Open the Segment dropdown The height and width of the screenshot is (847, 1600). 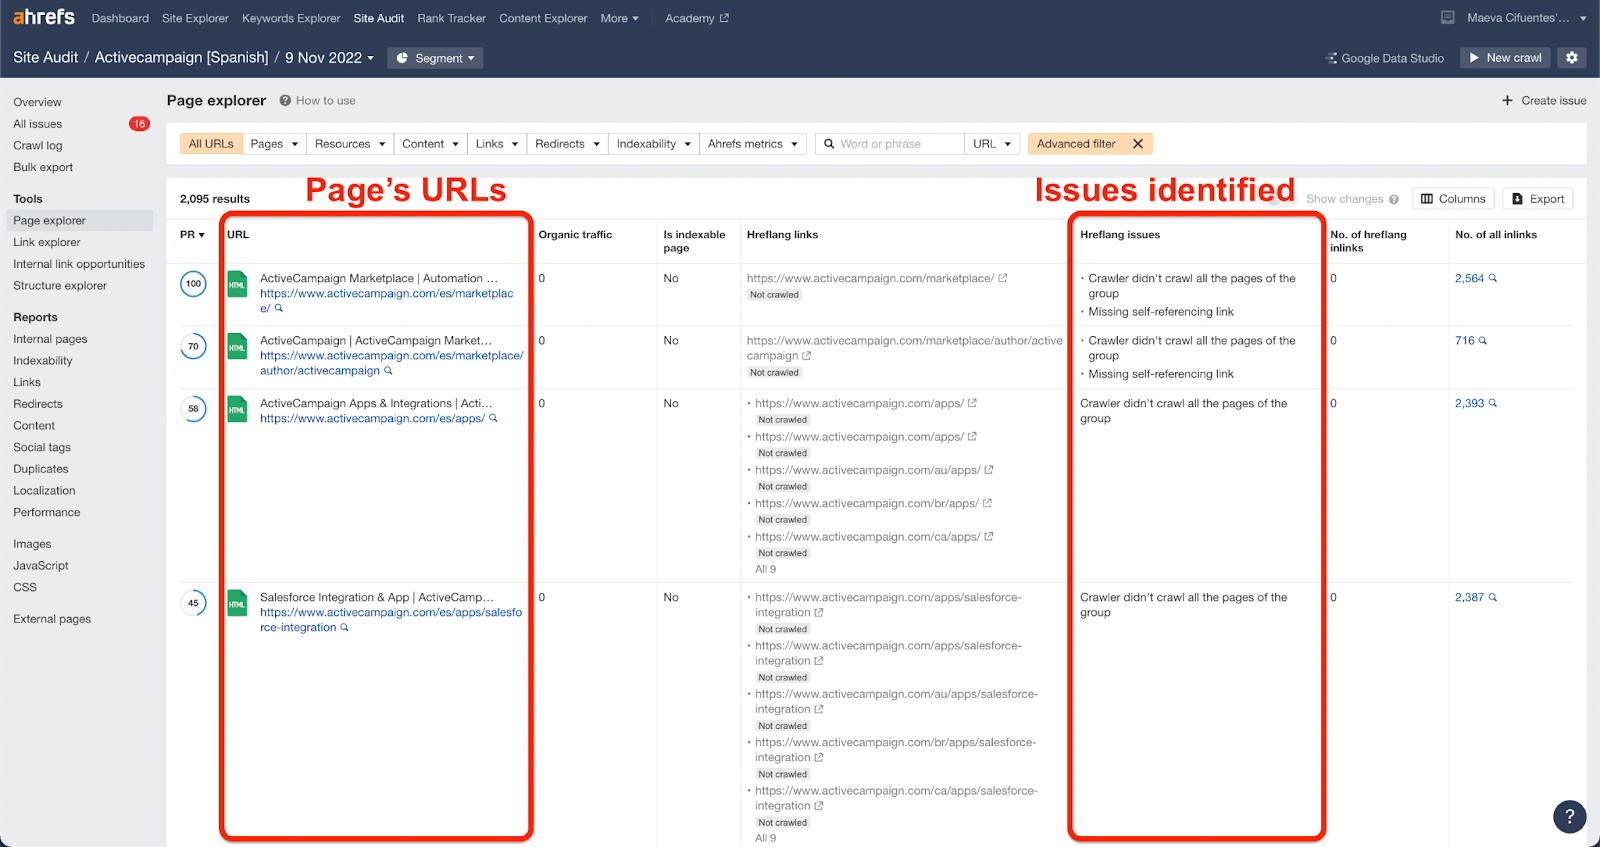coord(435,58)
